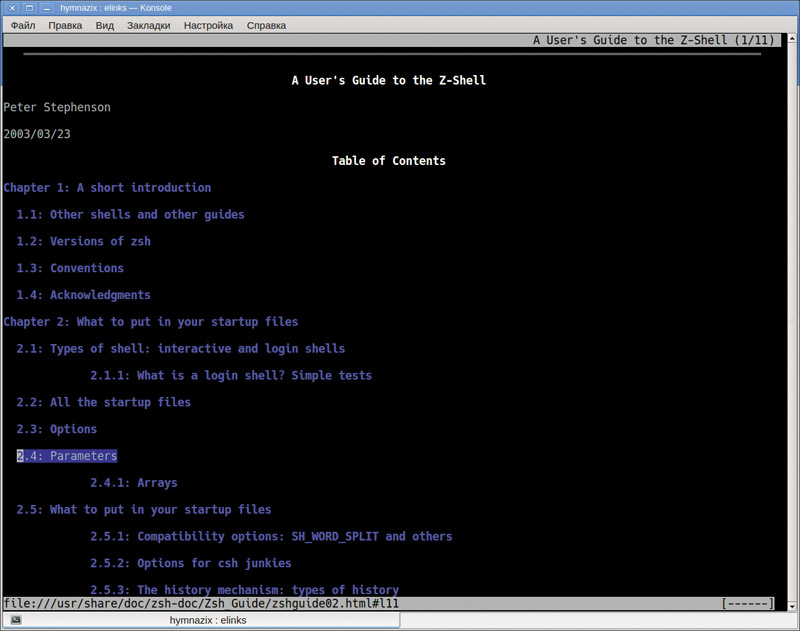Click the scrollbar down arrow

[792, 607]
